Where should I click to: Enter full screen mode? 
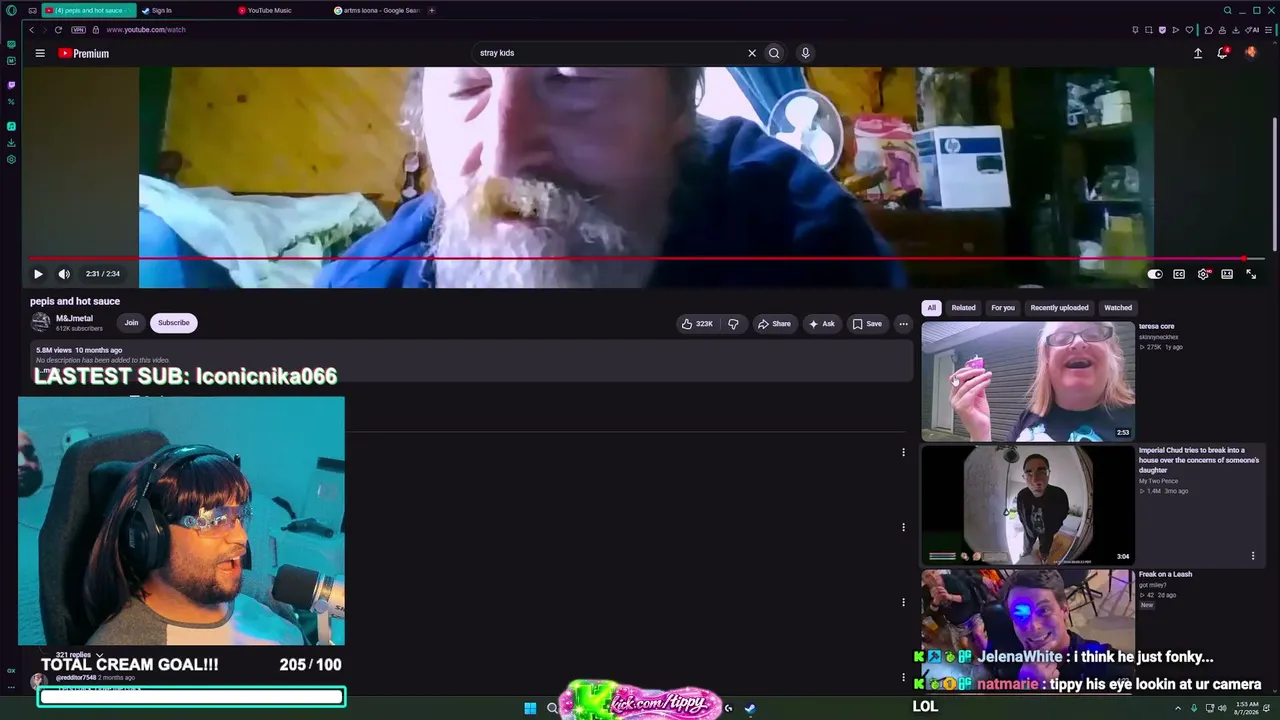[x=1251, y=274]
